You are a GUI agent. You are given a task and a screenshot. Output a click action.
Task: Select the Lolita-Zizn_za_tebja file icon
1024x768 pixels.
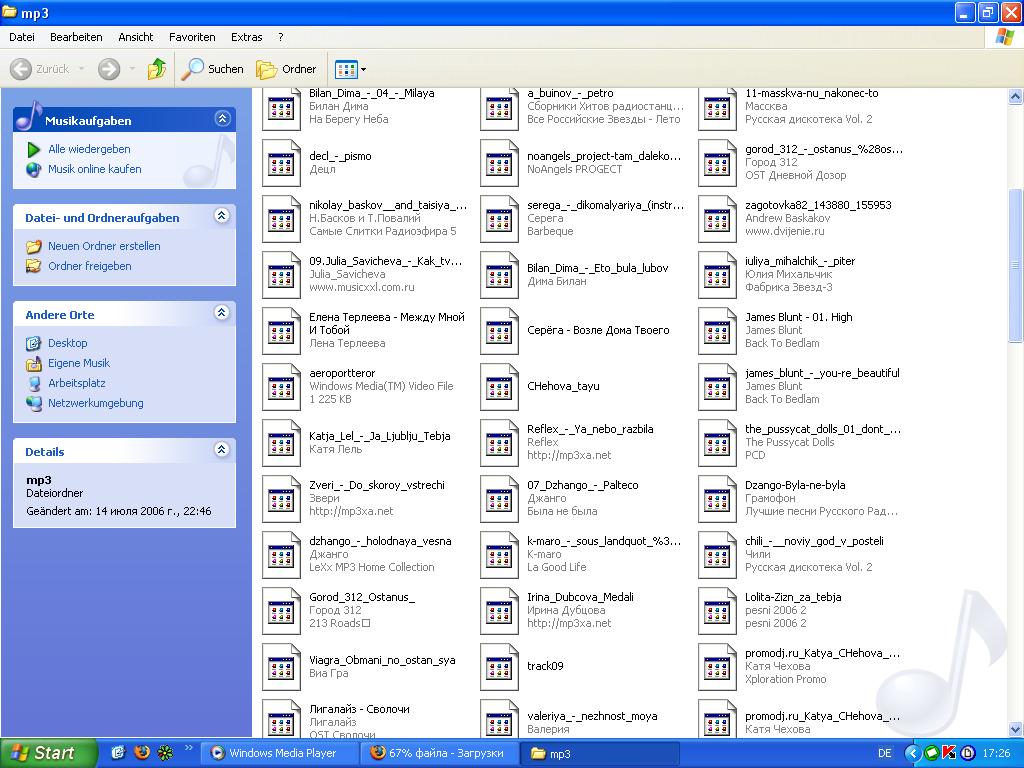[718, 611]
